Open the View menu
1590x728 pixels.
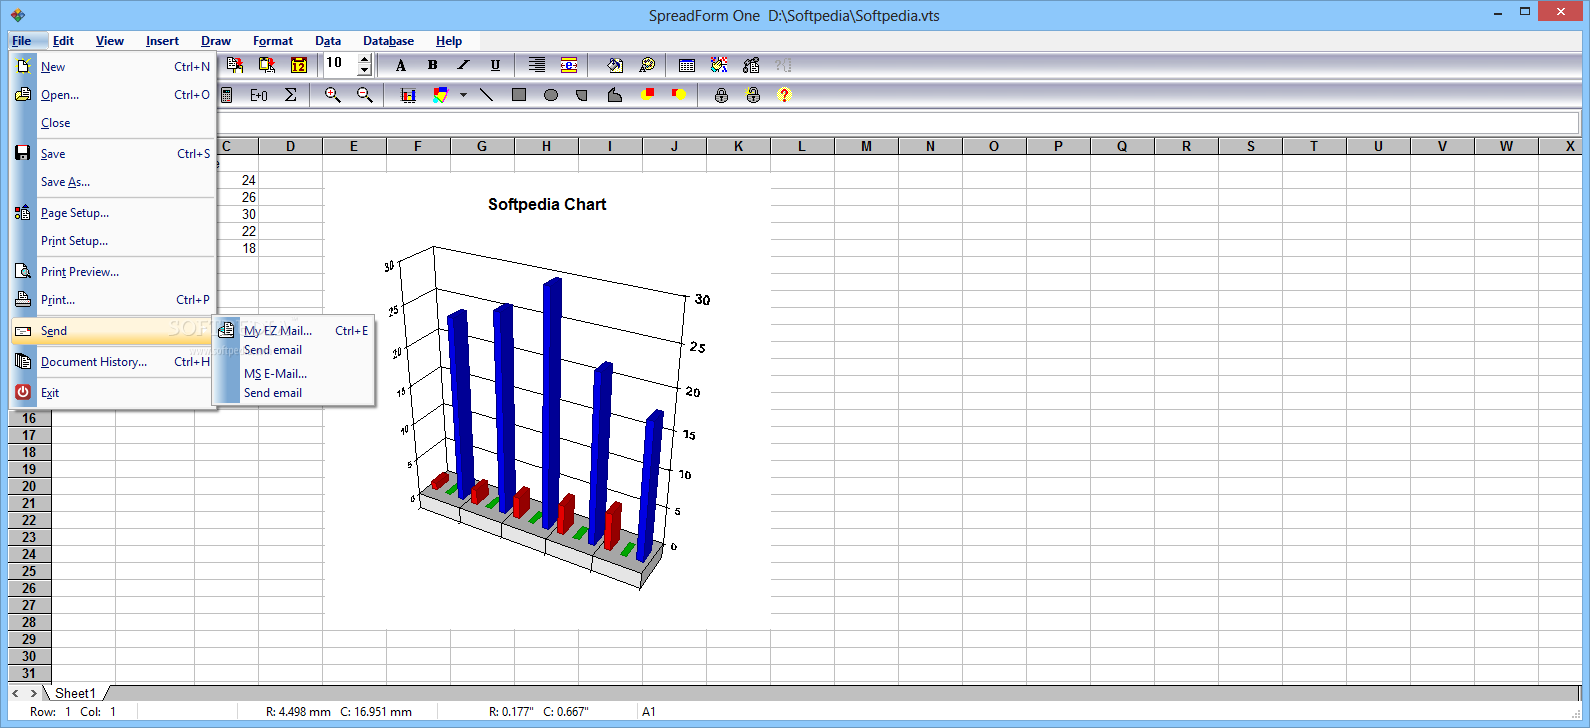pyautogui.click(x=110, y=41)
